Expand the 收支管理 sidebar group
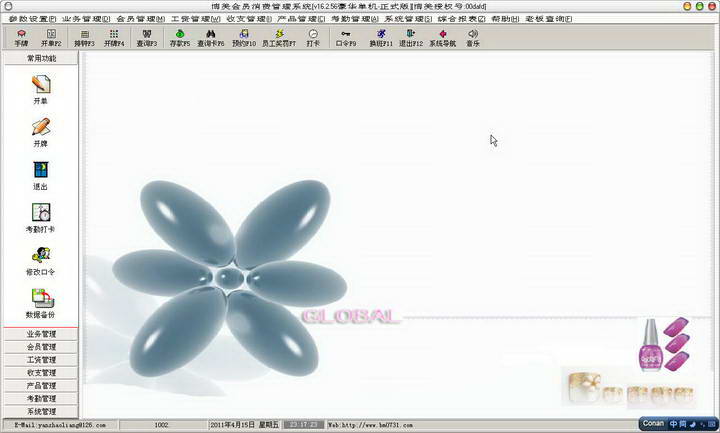The image size is (720, 433). click(x=41, y=372)
